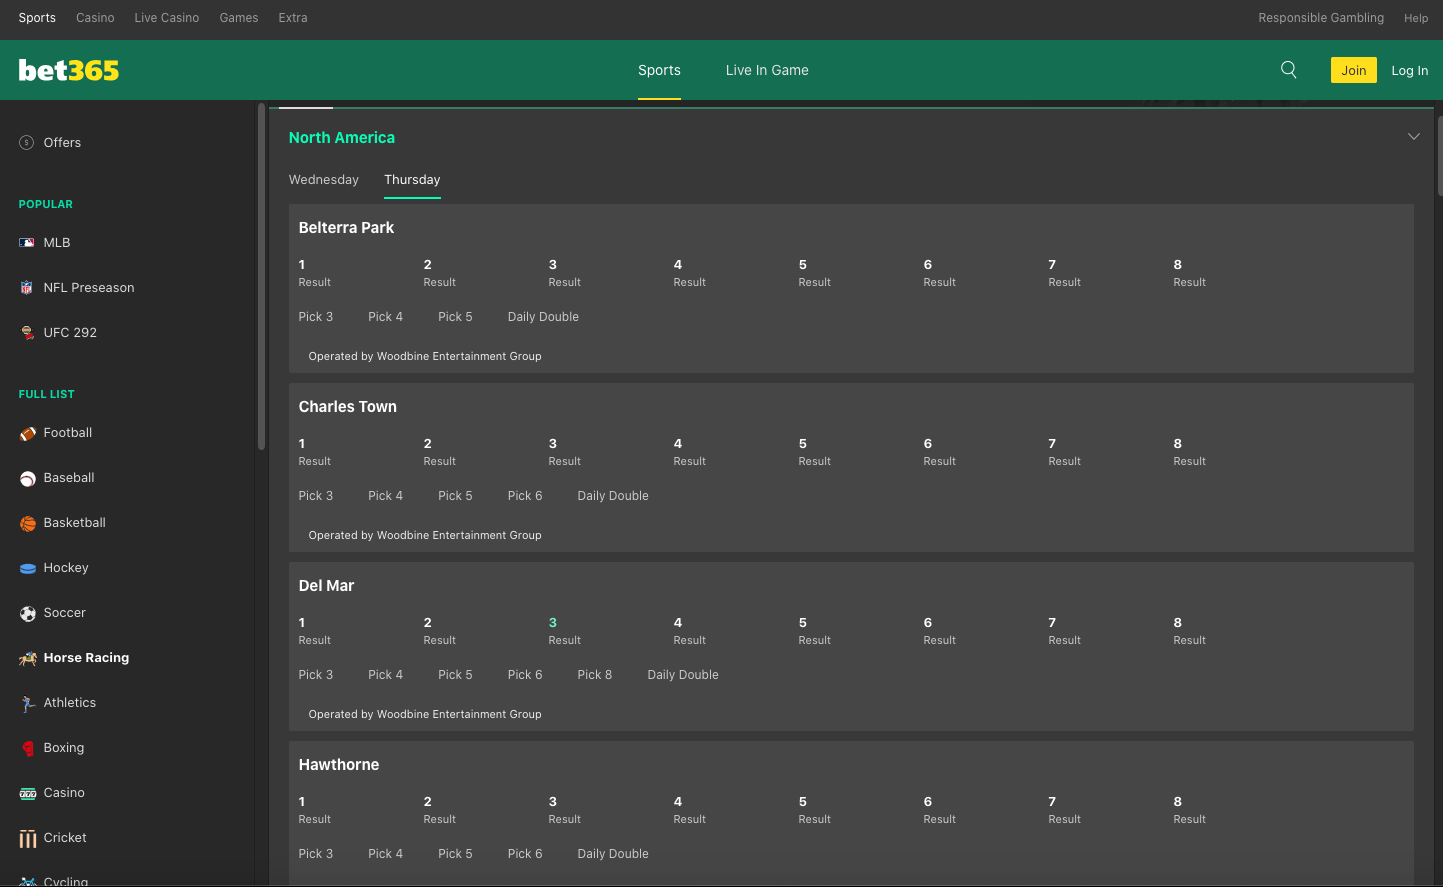Open the Offers coin icon
The height and width of the screenshot is (887, 1443).
point(27,143)
